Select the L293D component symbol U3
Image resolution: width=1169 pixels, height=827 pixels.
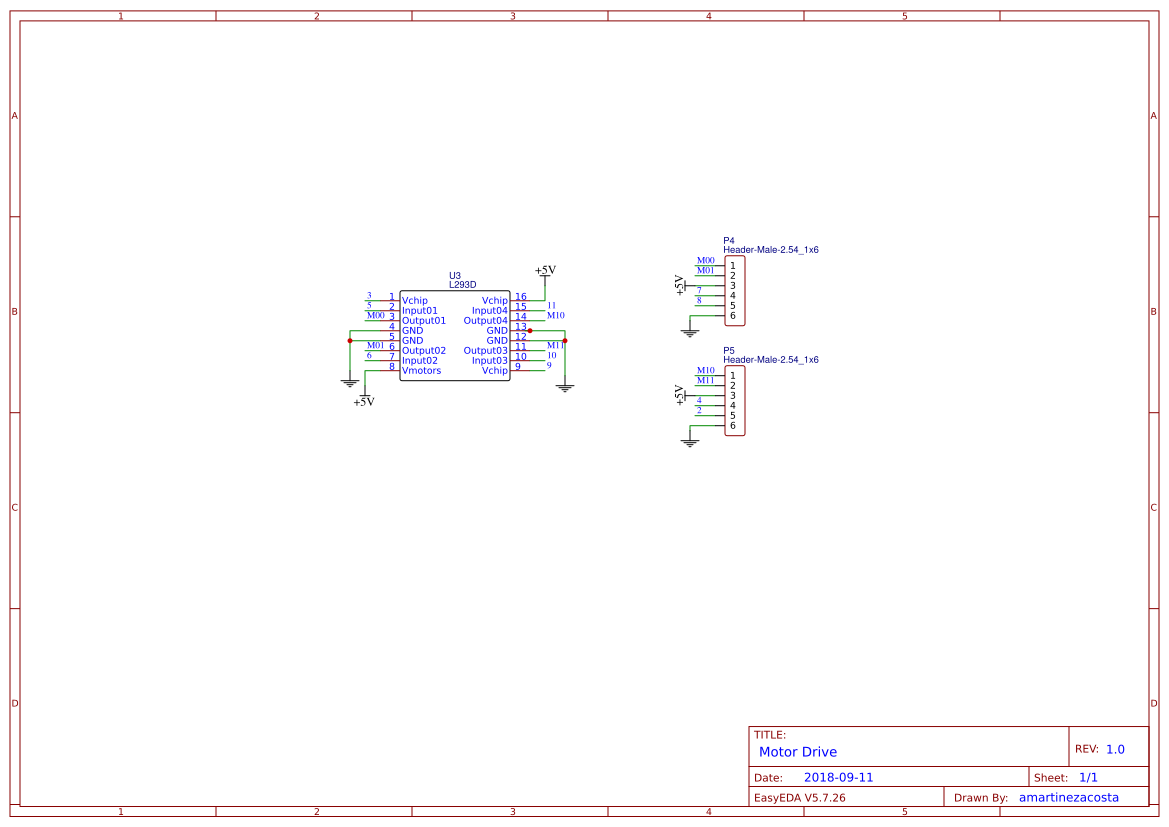[455, 335]
